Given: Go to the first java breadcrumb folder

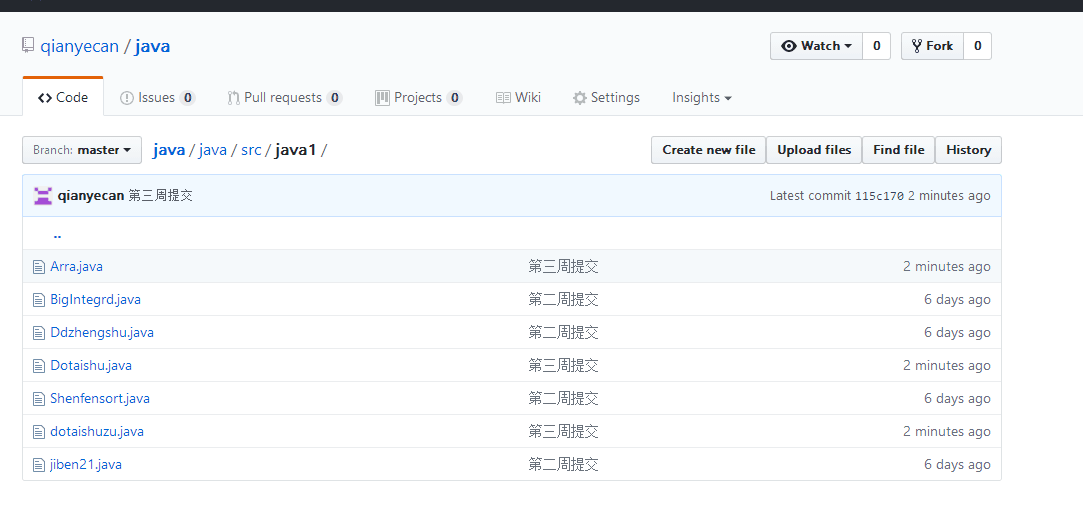Looking at the screenshot, I should coord(169,150).
